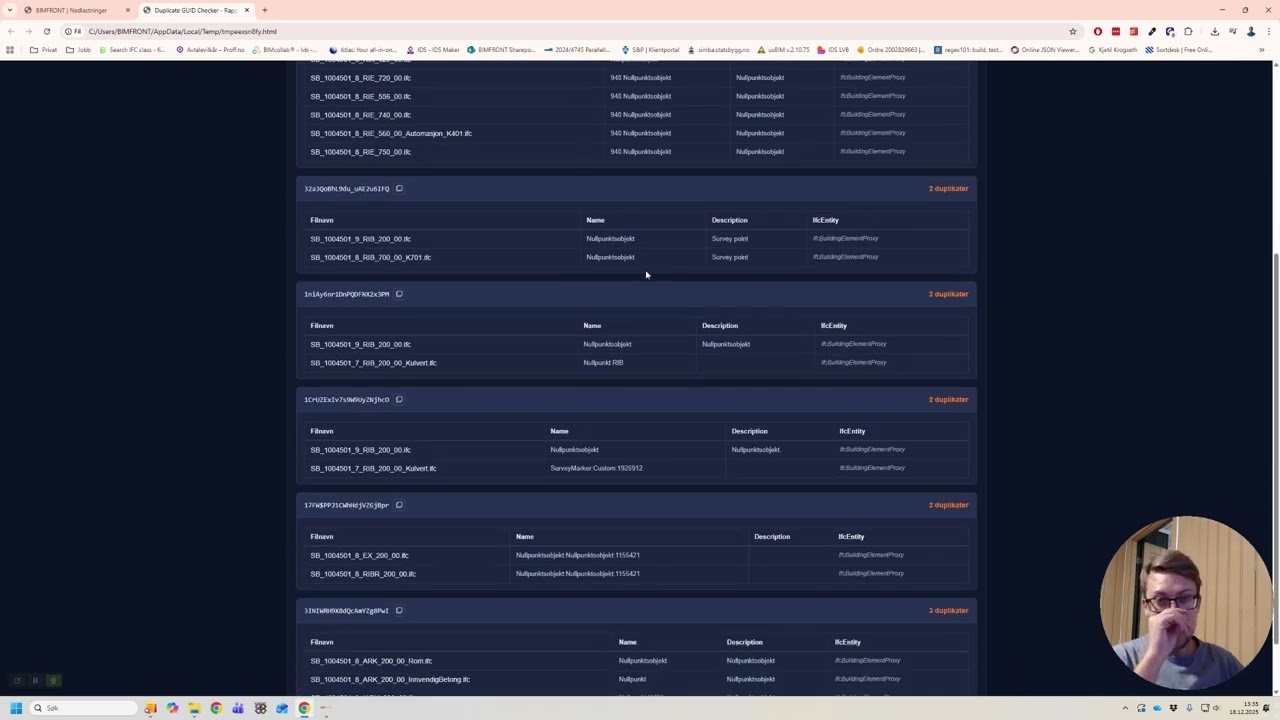
Task: Open the Jobb bookmarks folder
Action: coord(78,50)
